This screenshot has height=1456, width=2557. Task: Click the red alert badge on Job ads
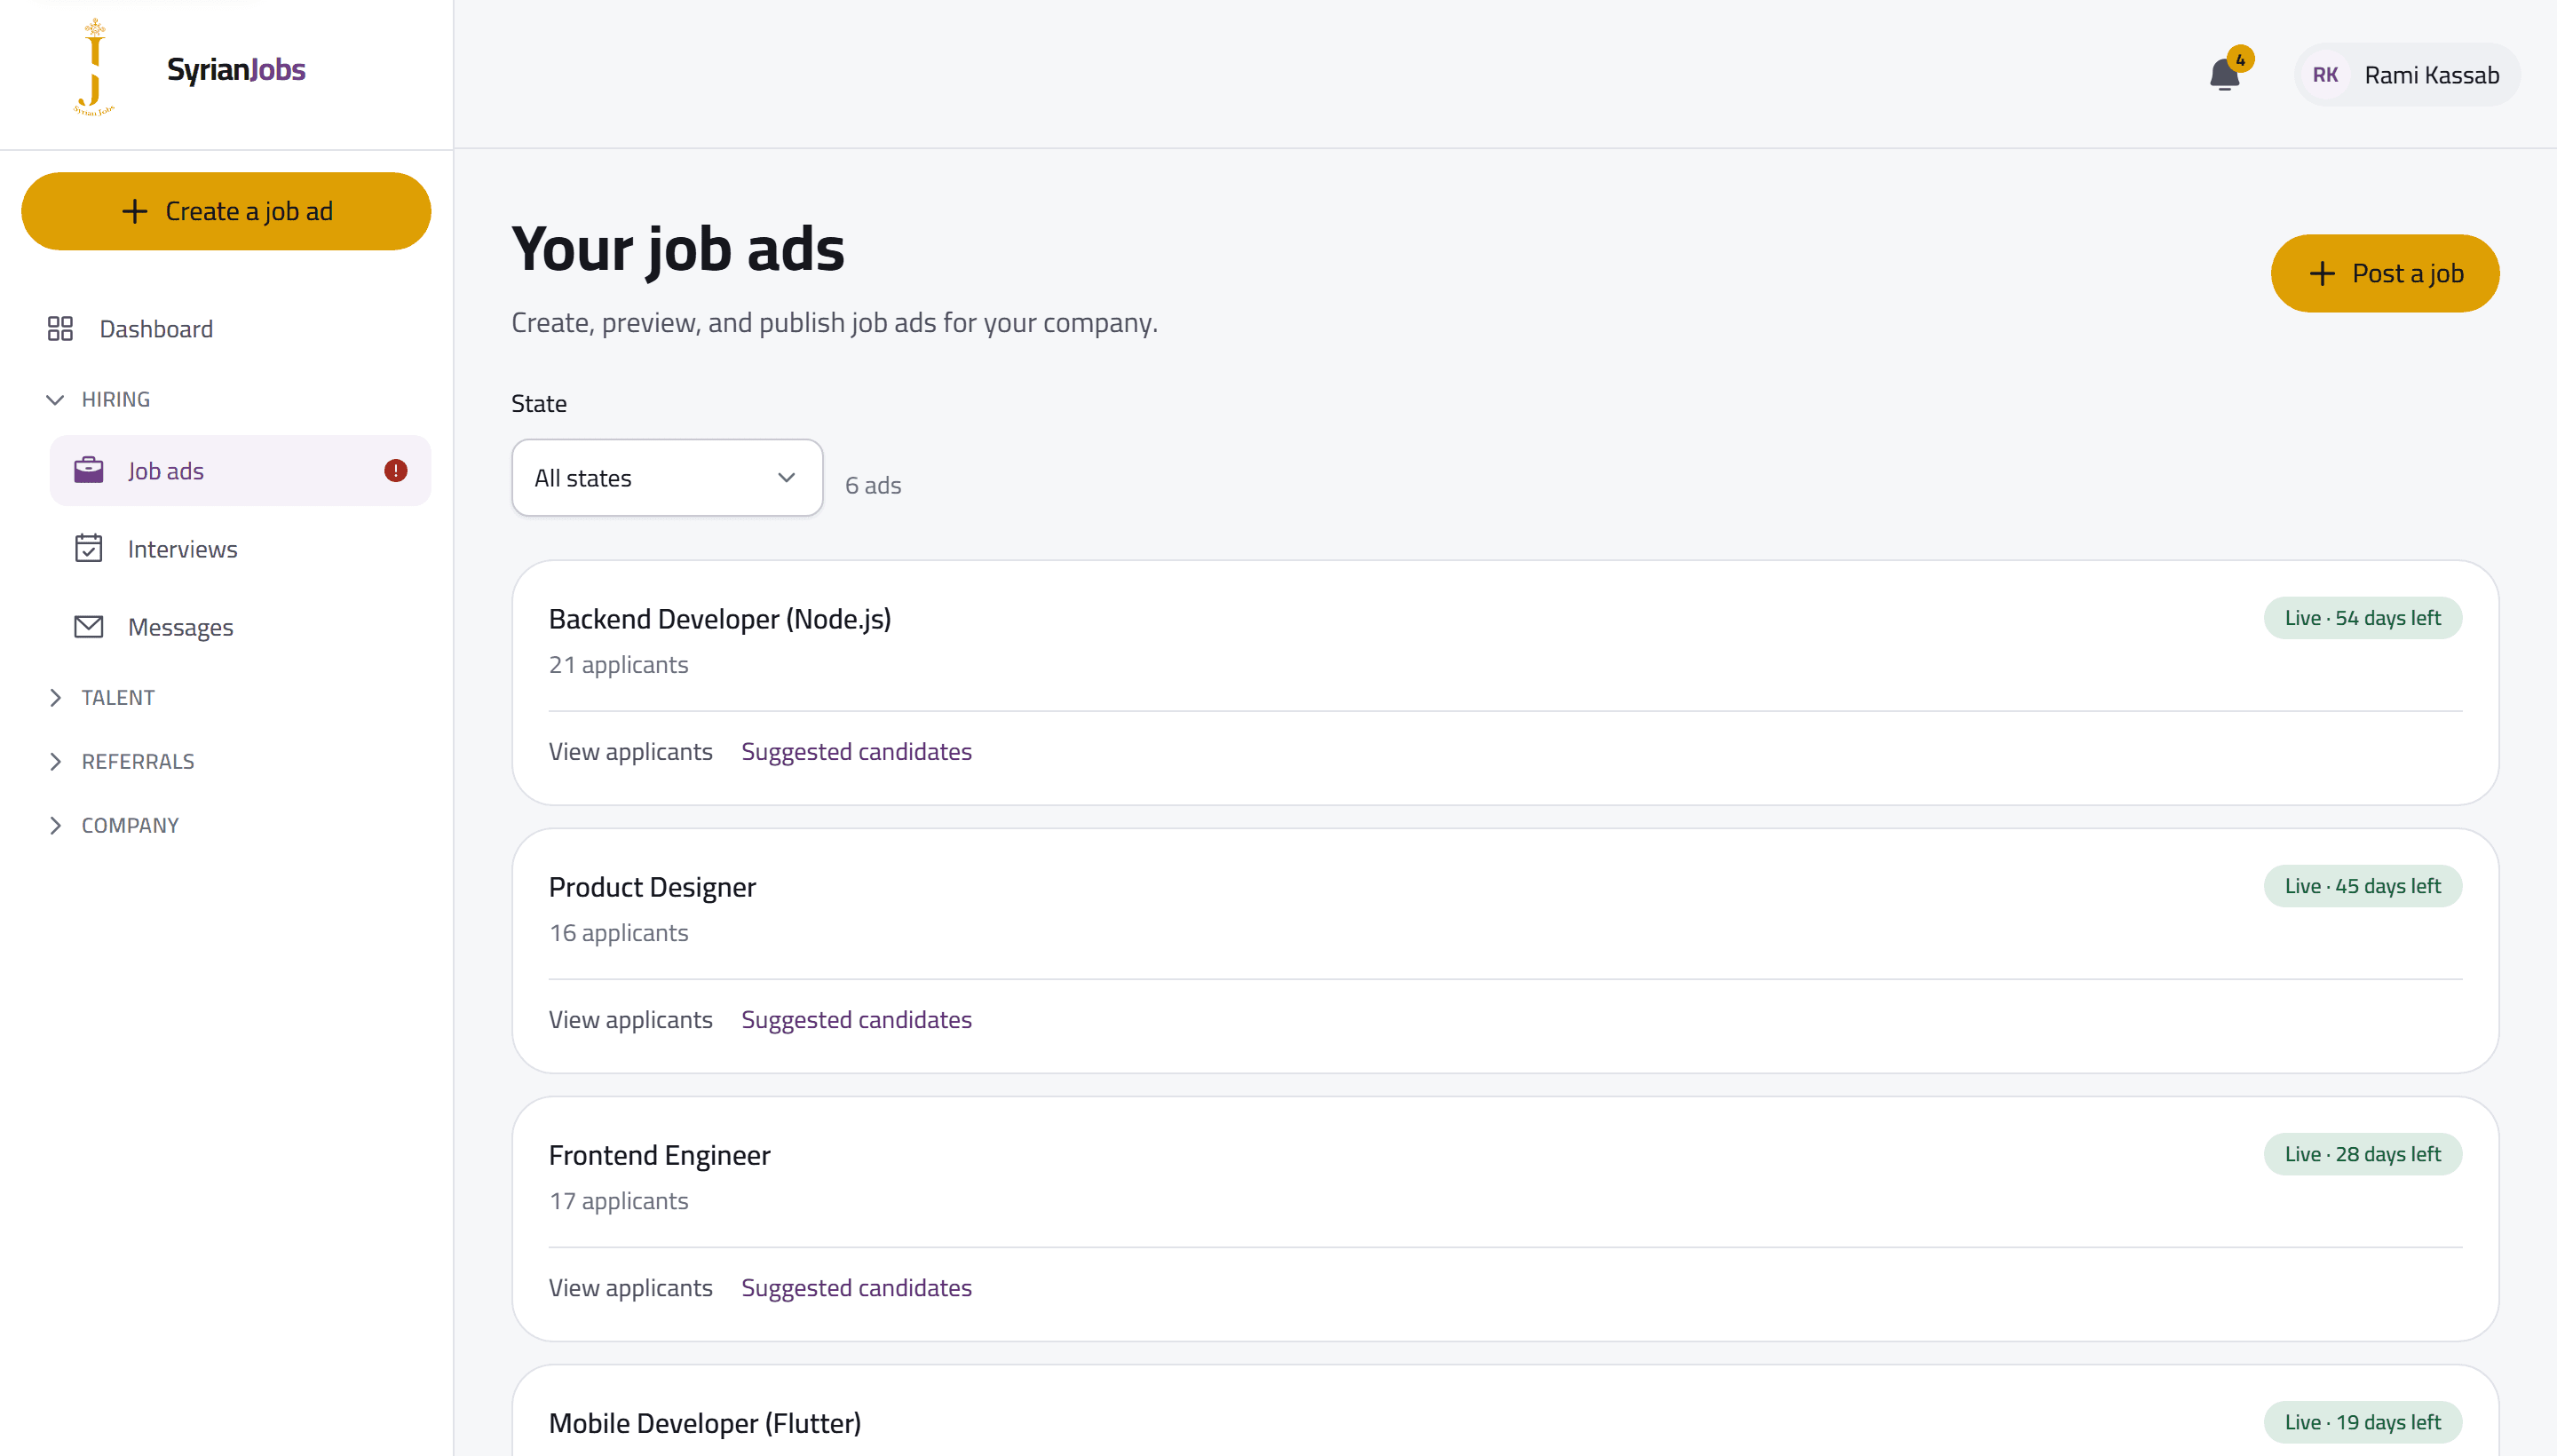(x=396, y=470)
